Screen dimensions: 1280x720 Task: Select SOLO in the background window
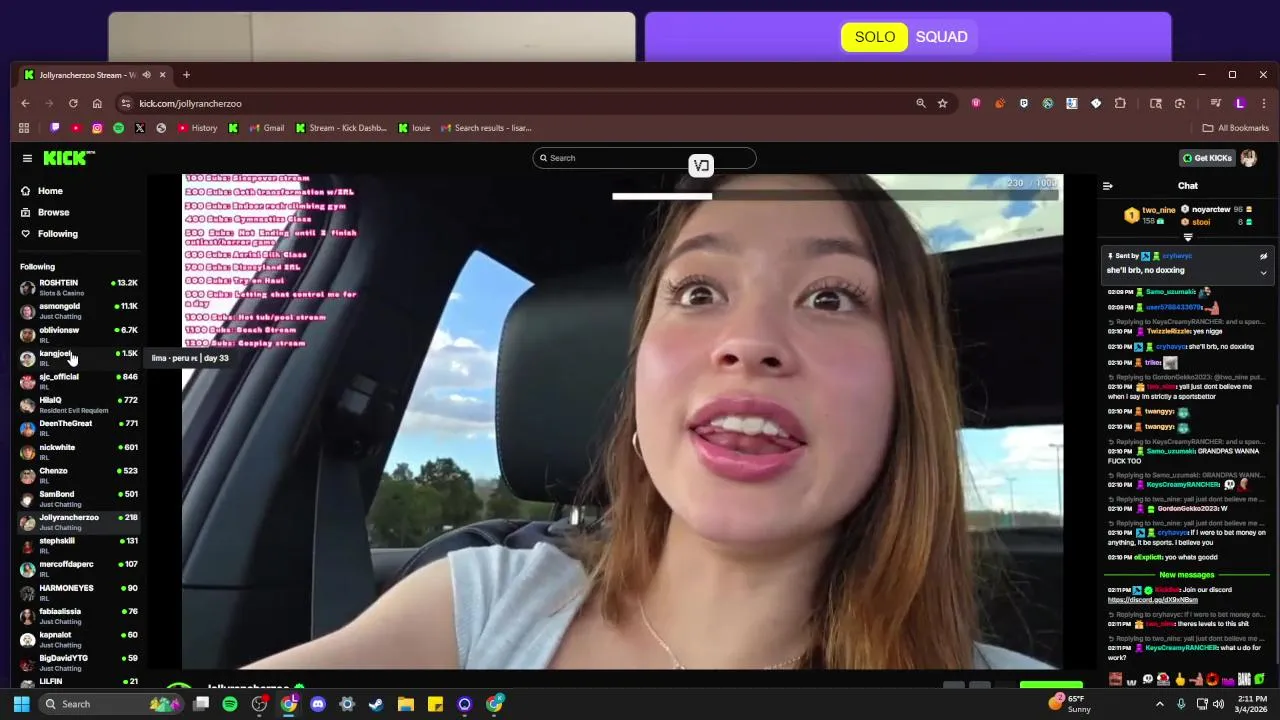pyautogui.click(x=874, y=37)
